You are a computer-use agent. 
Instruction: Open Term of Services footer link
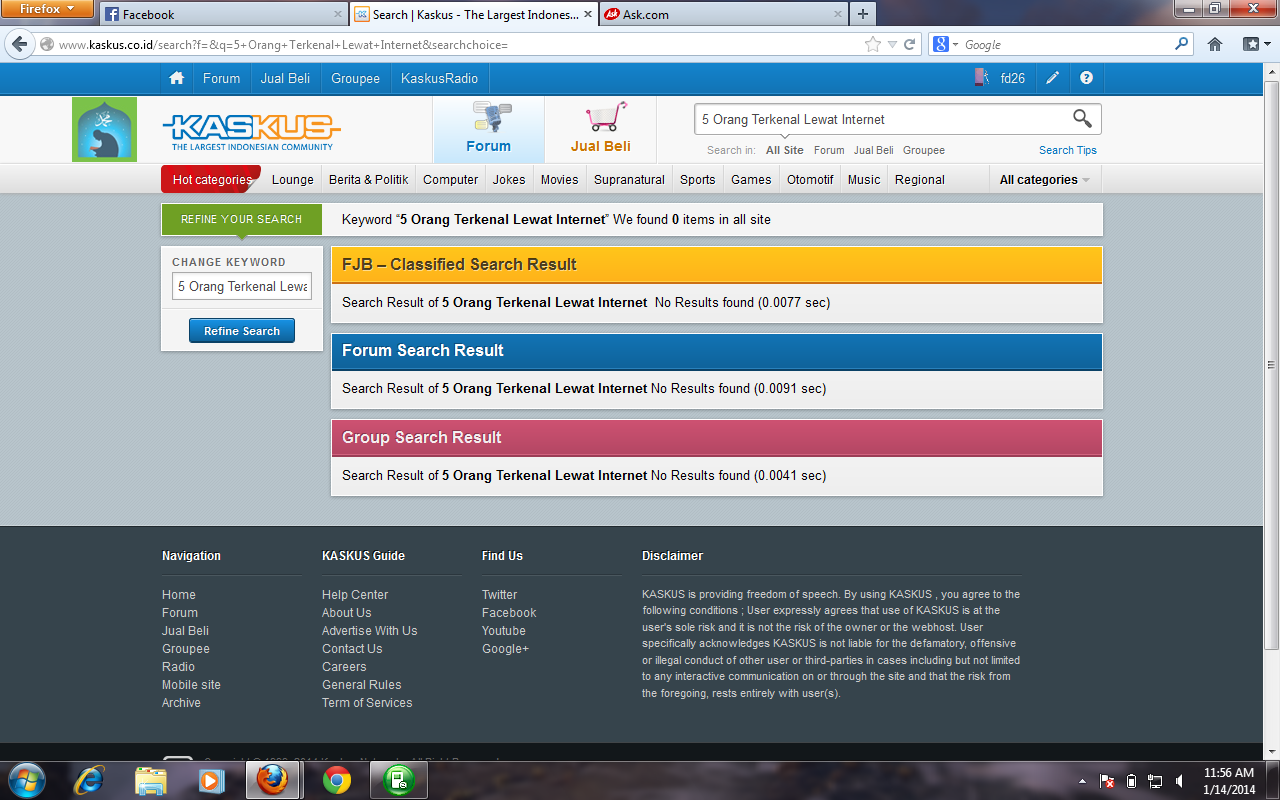click(367, 703)
